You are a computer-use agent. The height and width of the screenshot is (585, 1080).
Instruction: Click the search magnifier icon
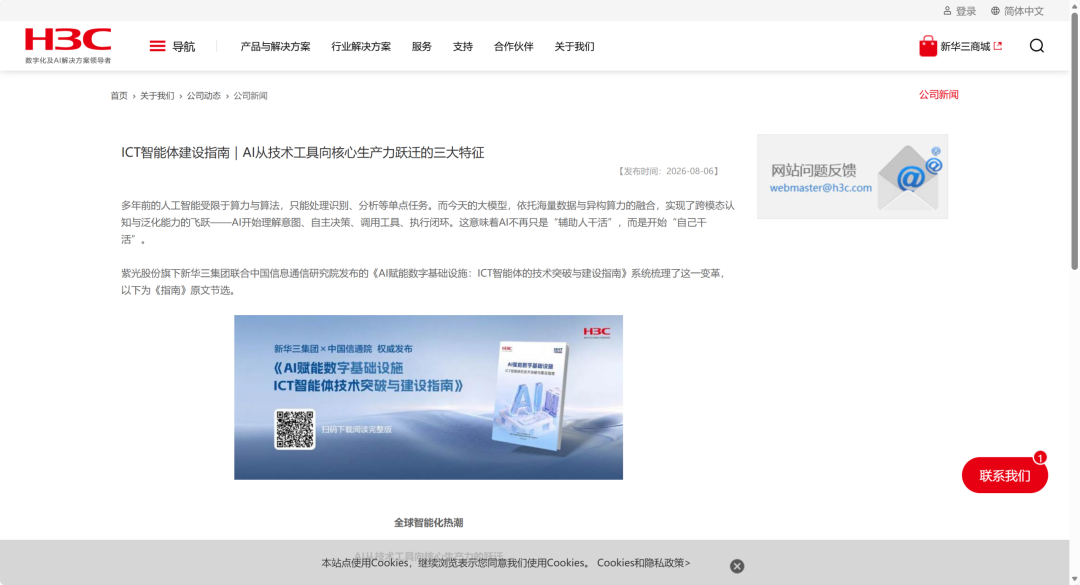(1037, 46)
